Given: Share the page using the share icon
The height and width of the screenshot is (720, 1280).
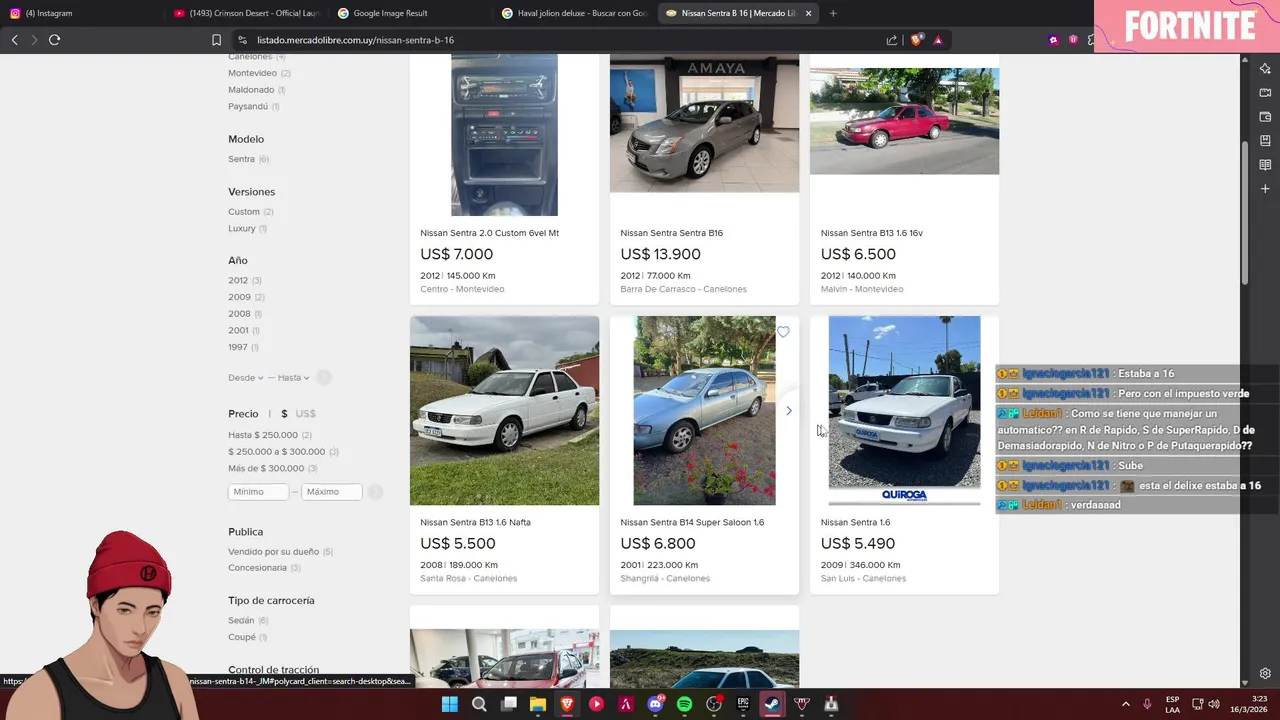Looking at the screenshot, I should [891, 40].
